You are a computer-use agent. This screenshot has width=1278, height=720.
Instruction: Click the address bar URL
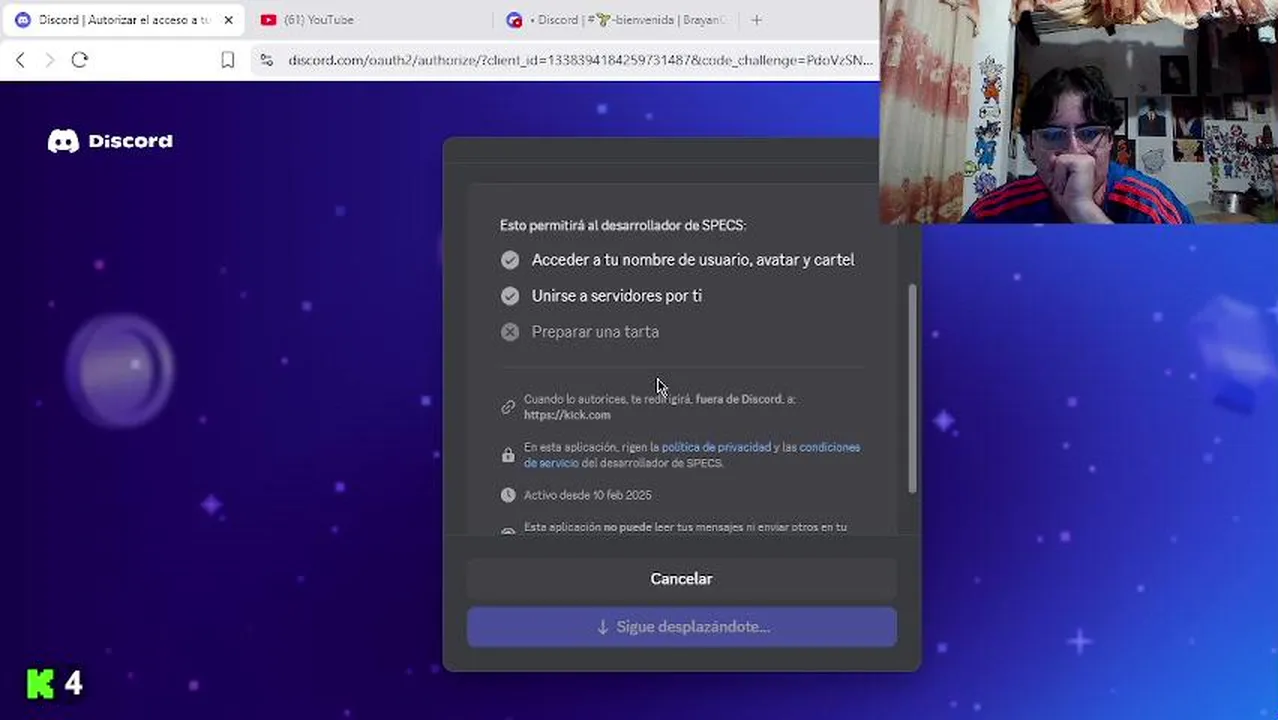coord(580,60)
